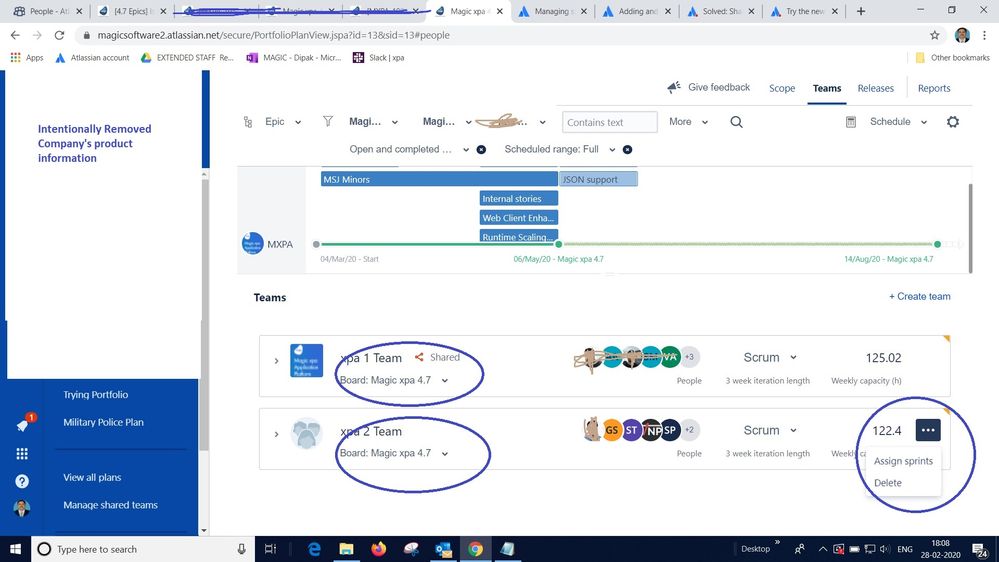Open the Military Police Plan

point(103,422)
